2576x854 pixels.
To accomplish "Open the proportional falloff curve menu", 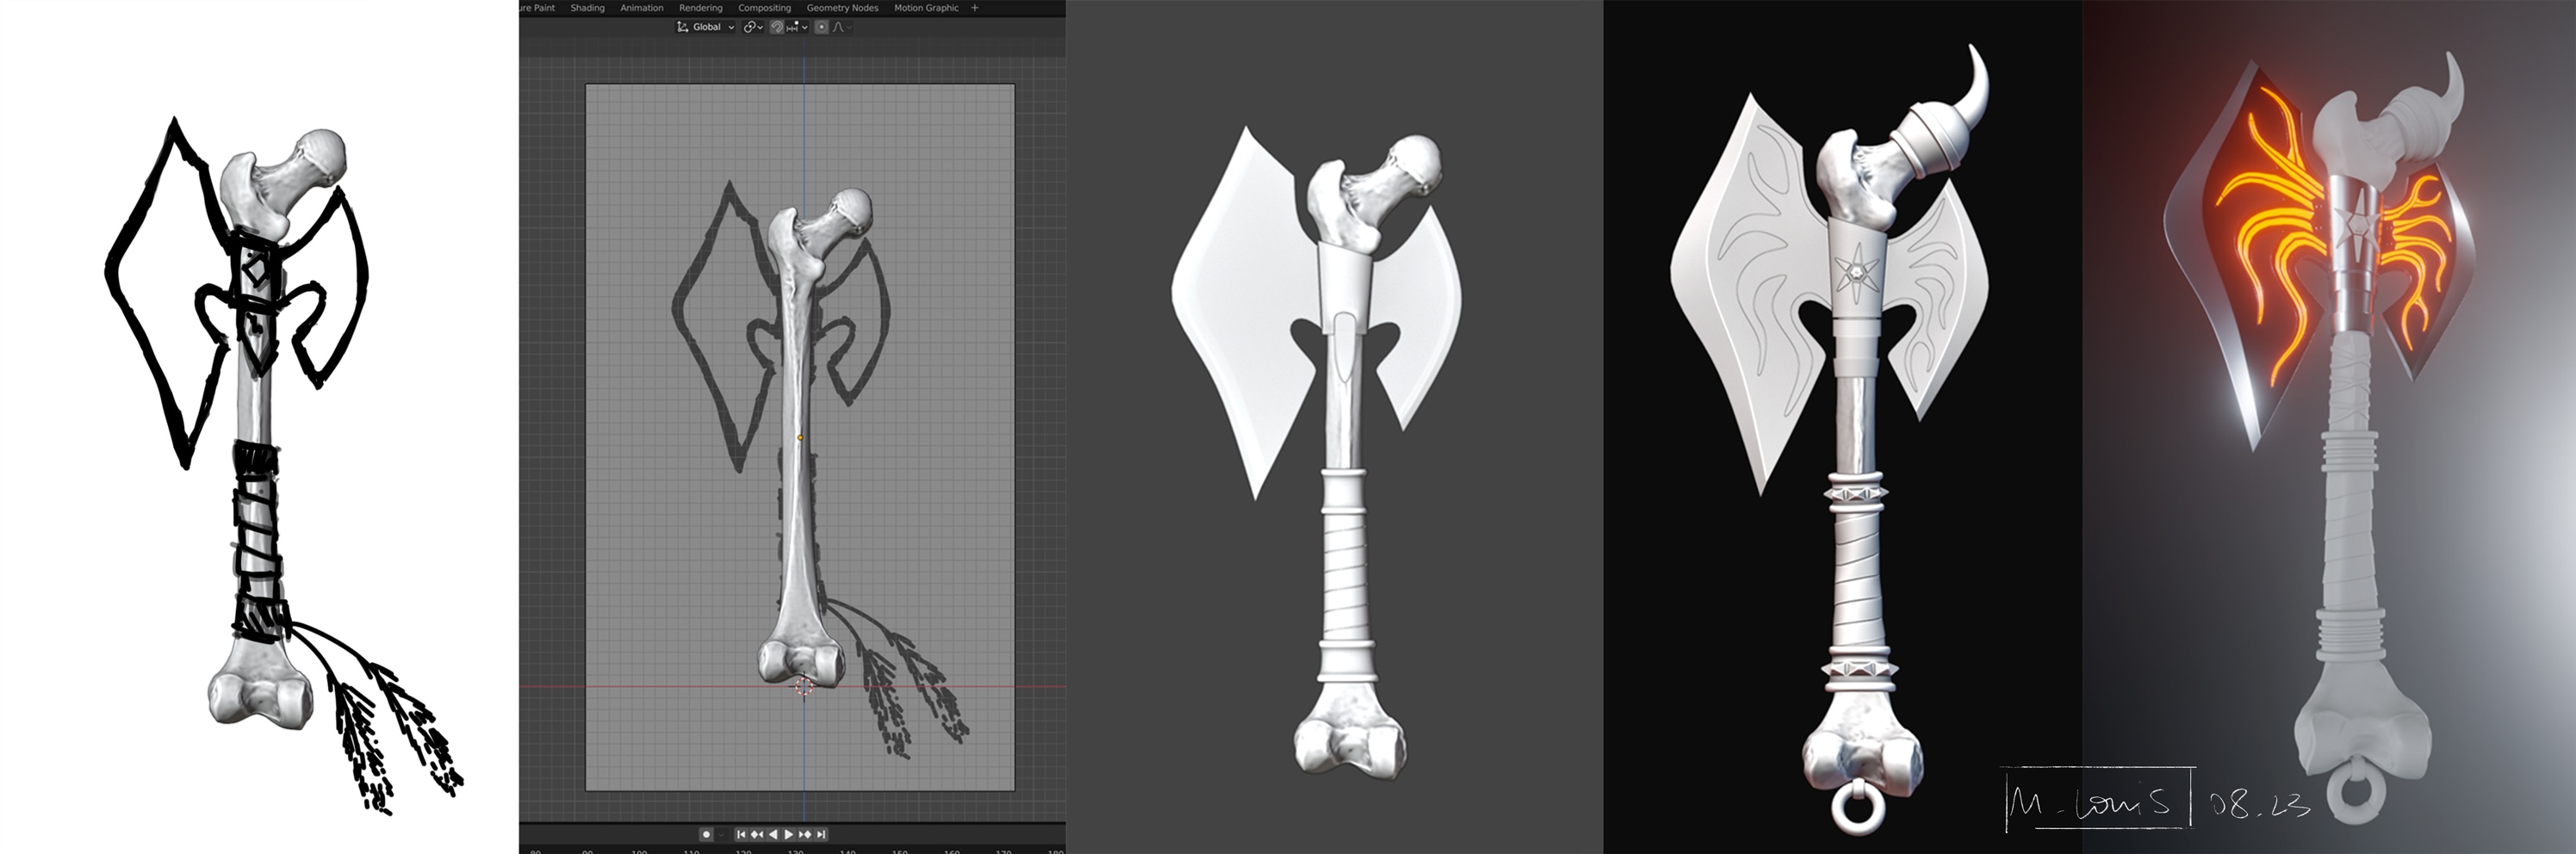I will 841,27.
